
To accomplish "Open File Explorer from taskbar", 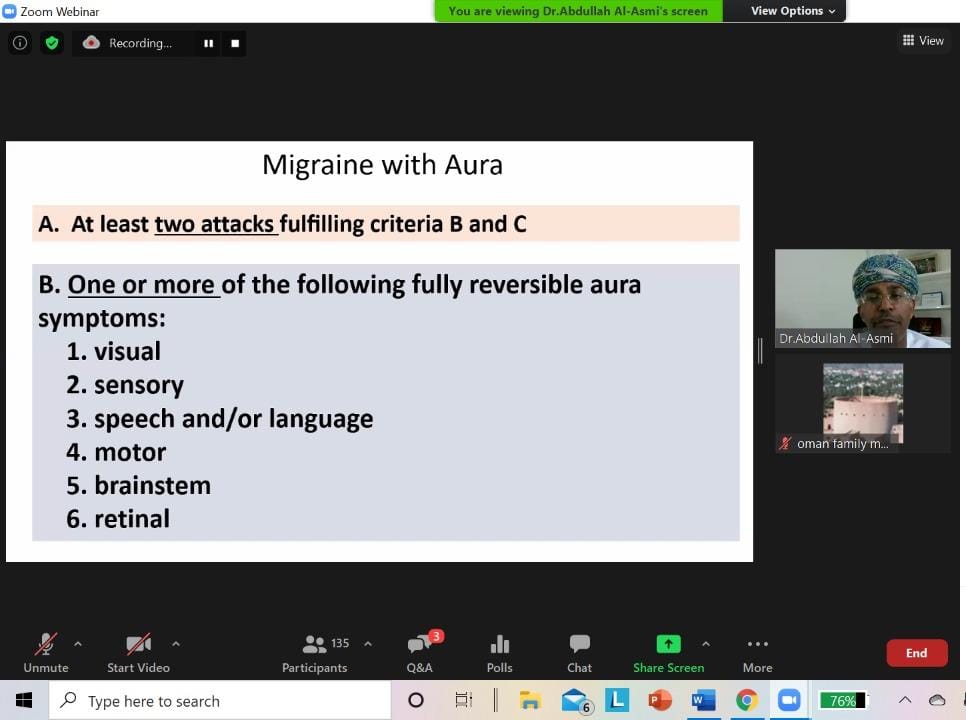I will (x=529, y=700).
